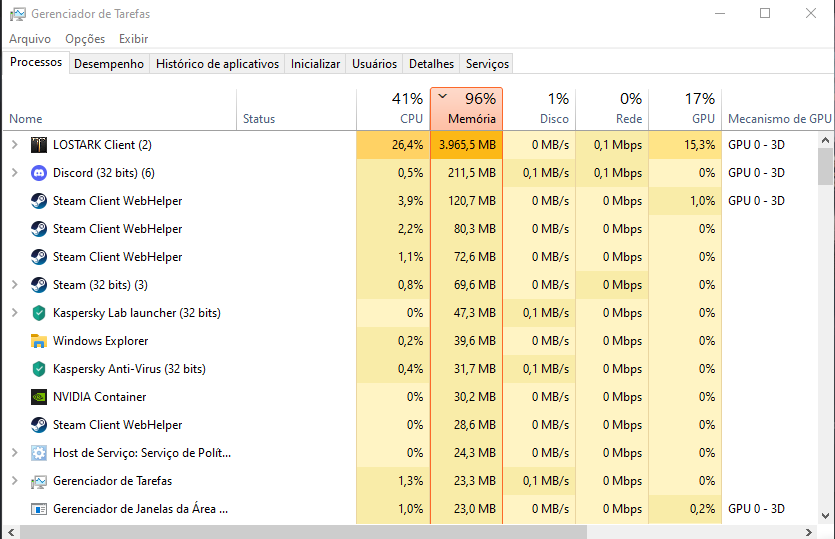The width and height of the screenshot is (835, 539).
Task: Open the Usuários tab
Action: [374, 64]
